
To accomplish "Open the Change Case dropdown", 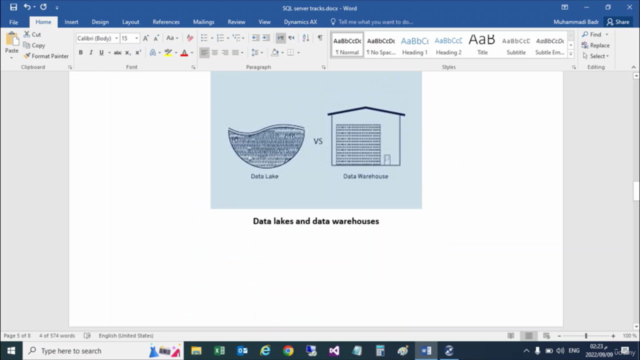I will (172, 38).
